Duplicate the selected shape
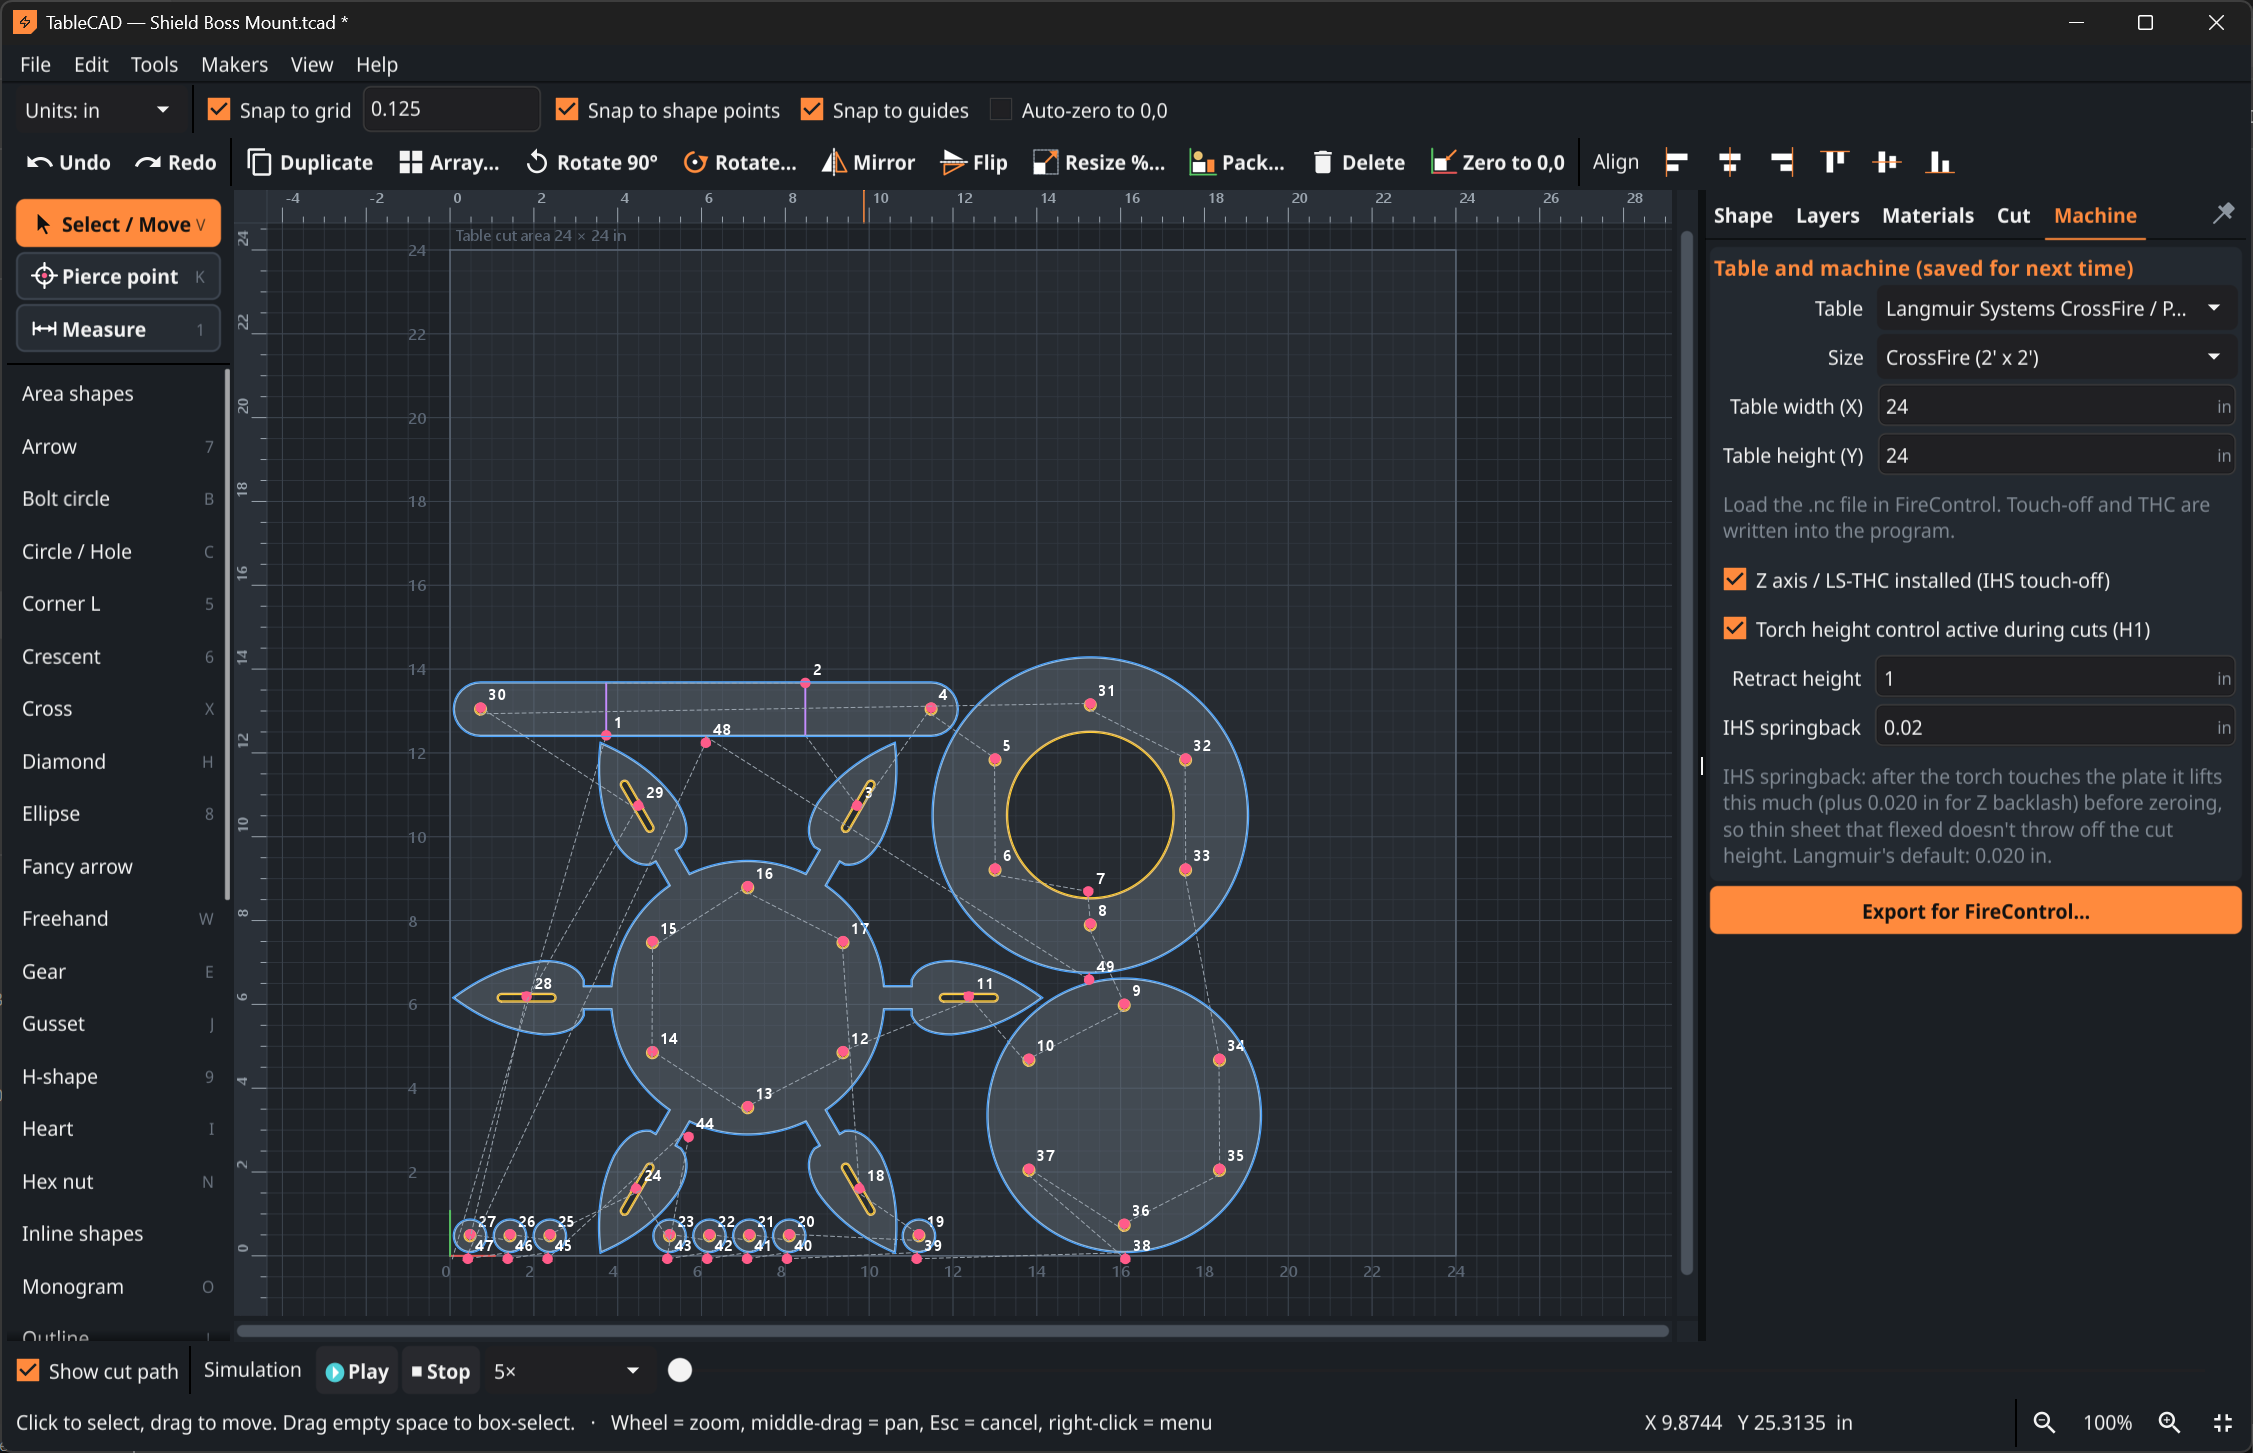 click(310, 162)
